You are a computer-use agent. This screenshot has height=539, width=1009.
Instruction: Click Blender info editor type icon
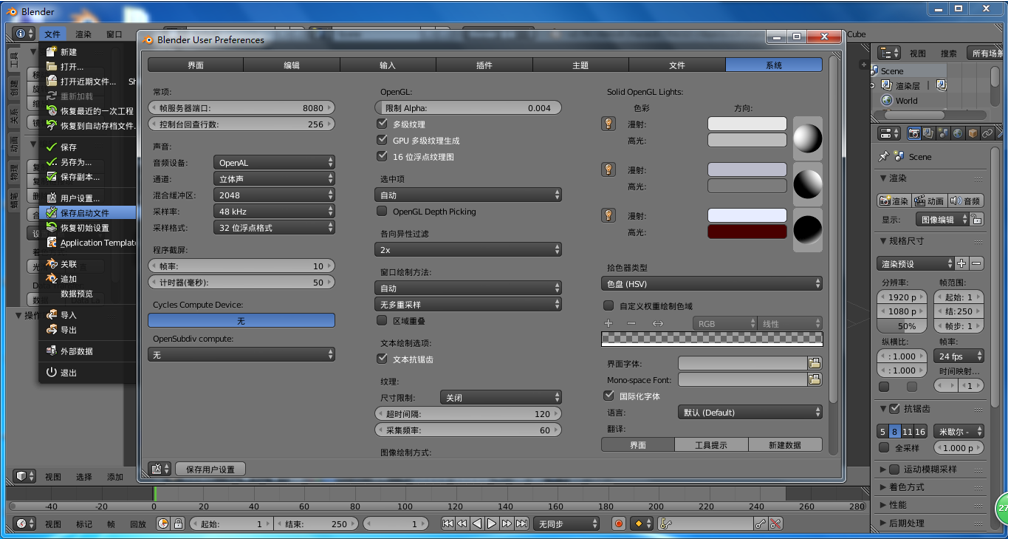[24, 33]
